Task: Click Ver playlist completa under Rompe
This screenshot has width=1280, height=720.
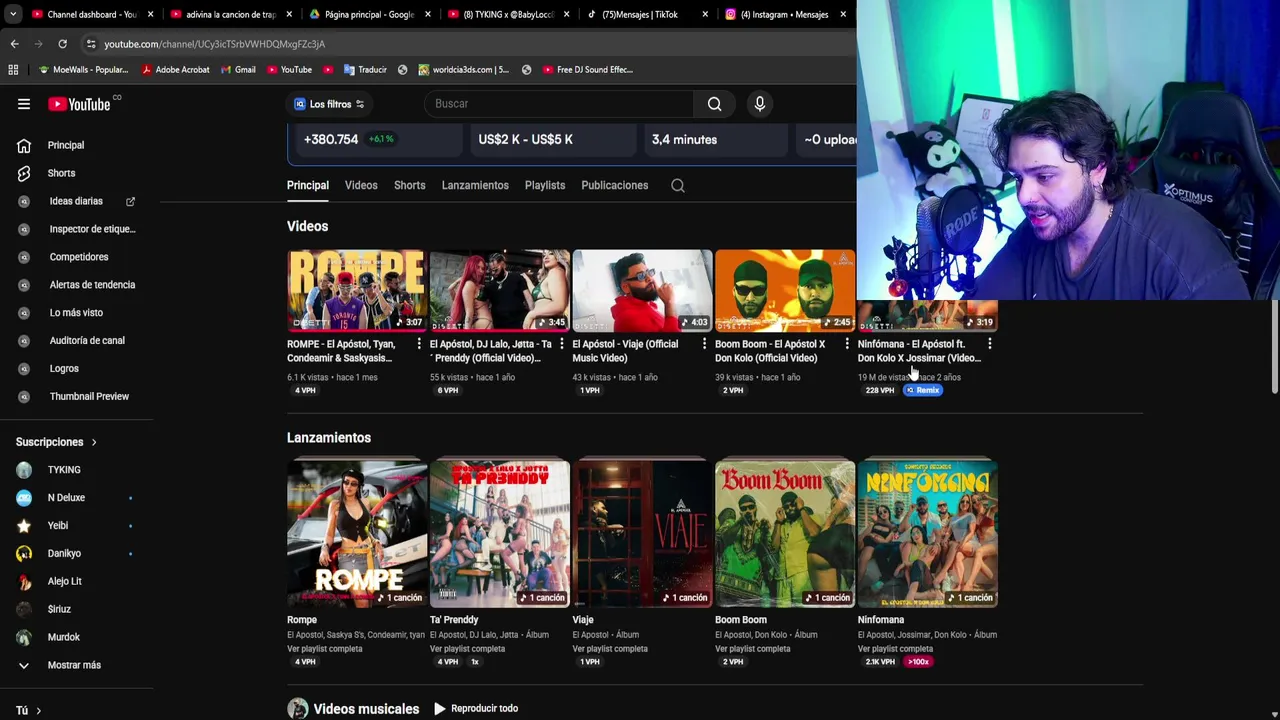Action: click(x=325, y=649)
